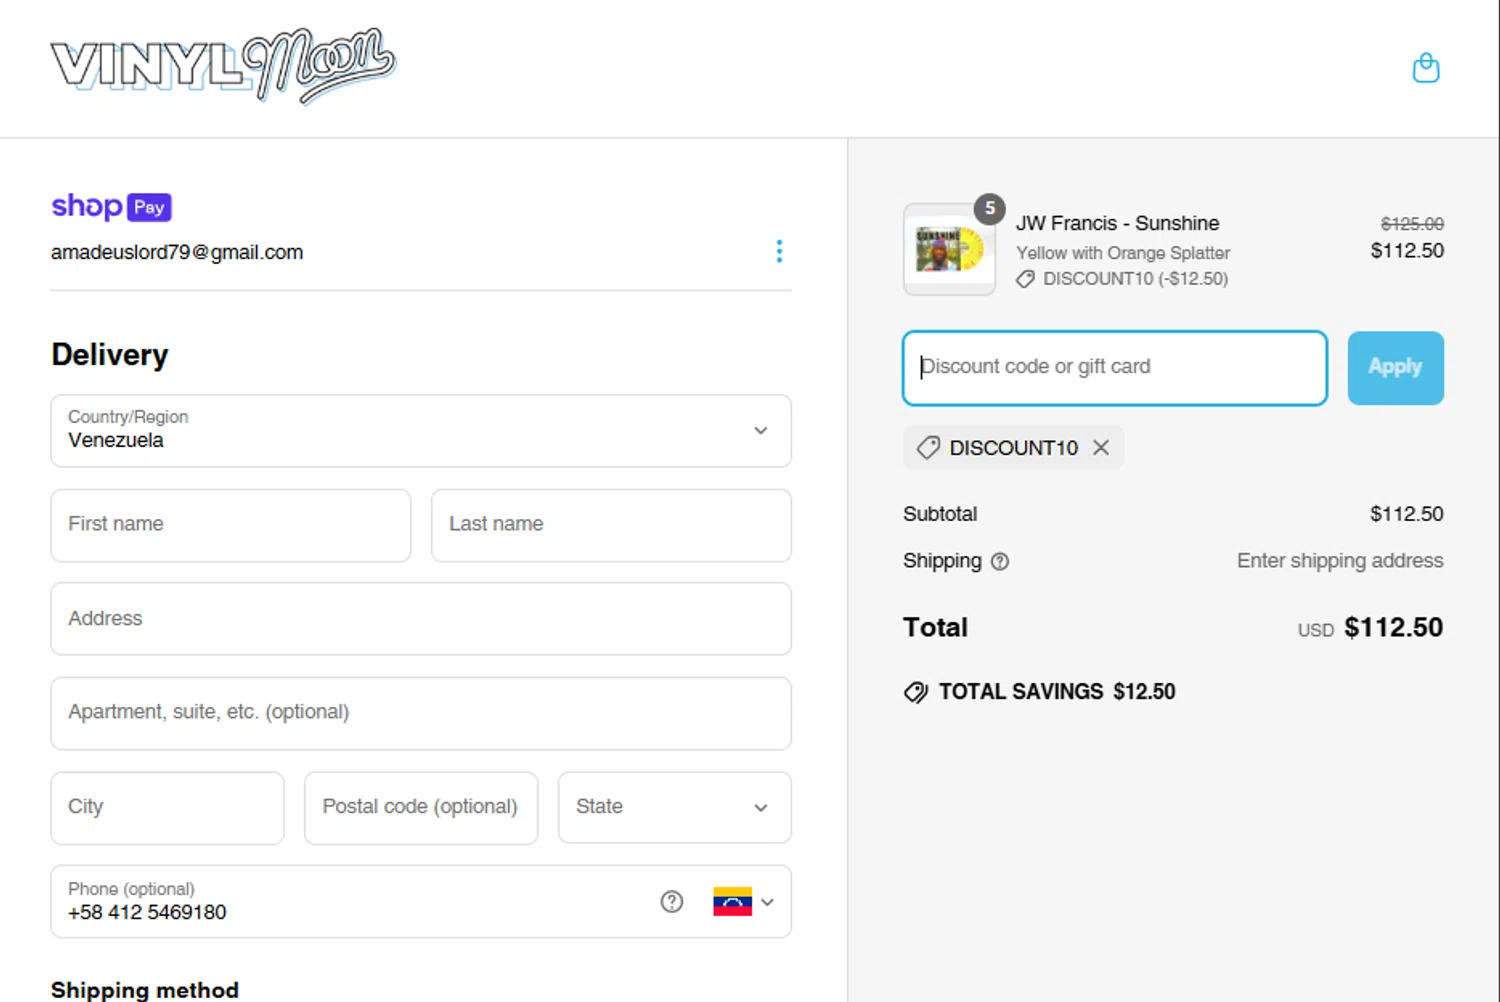Screen dimensions: 1500x1002
Task: Click the 'Shipping method' heading
Action: (x=145, y=990)
